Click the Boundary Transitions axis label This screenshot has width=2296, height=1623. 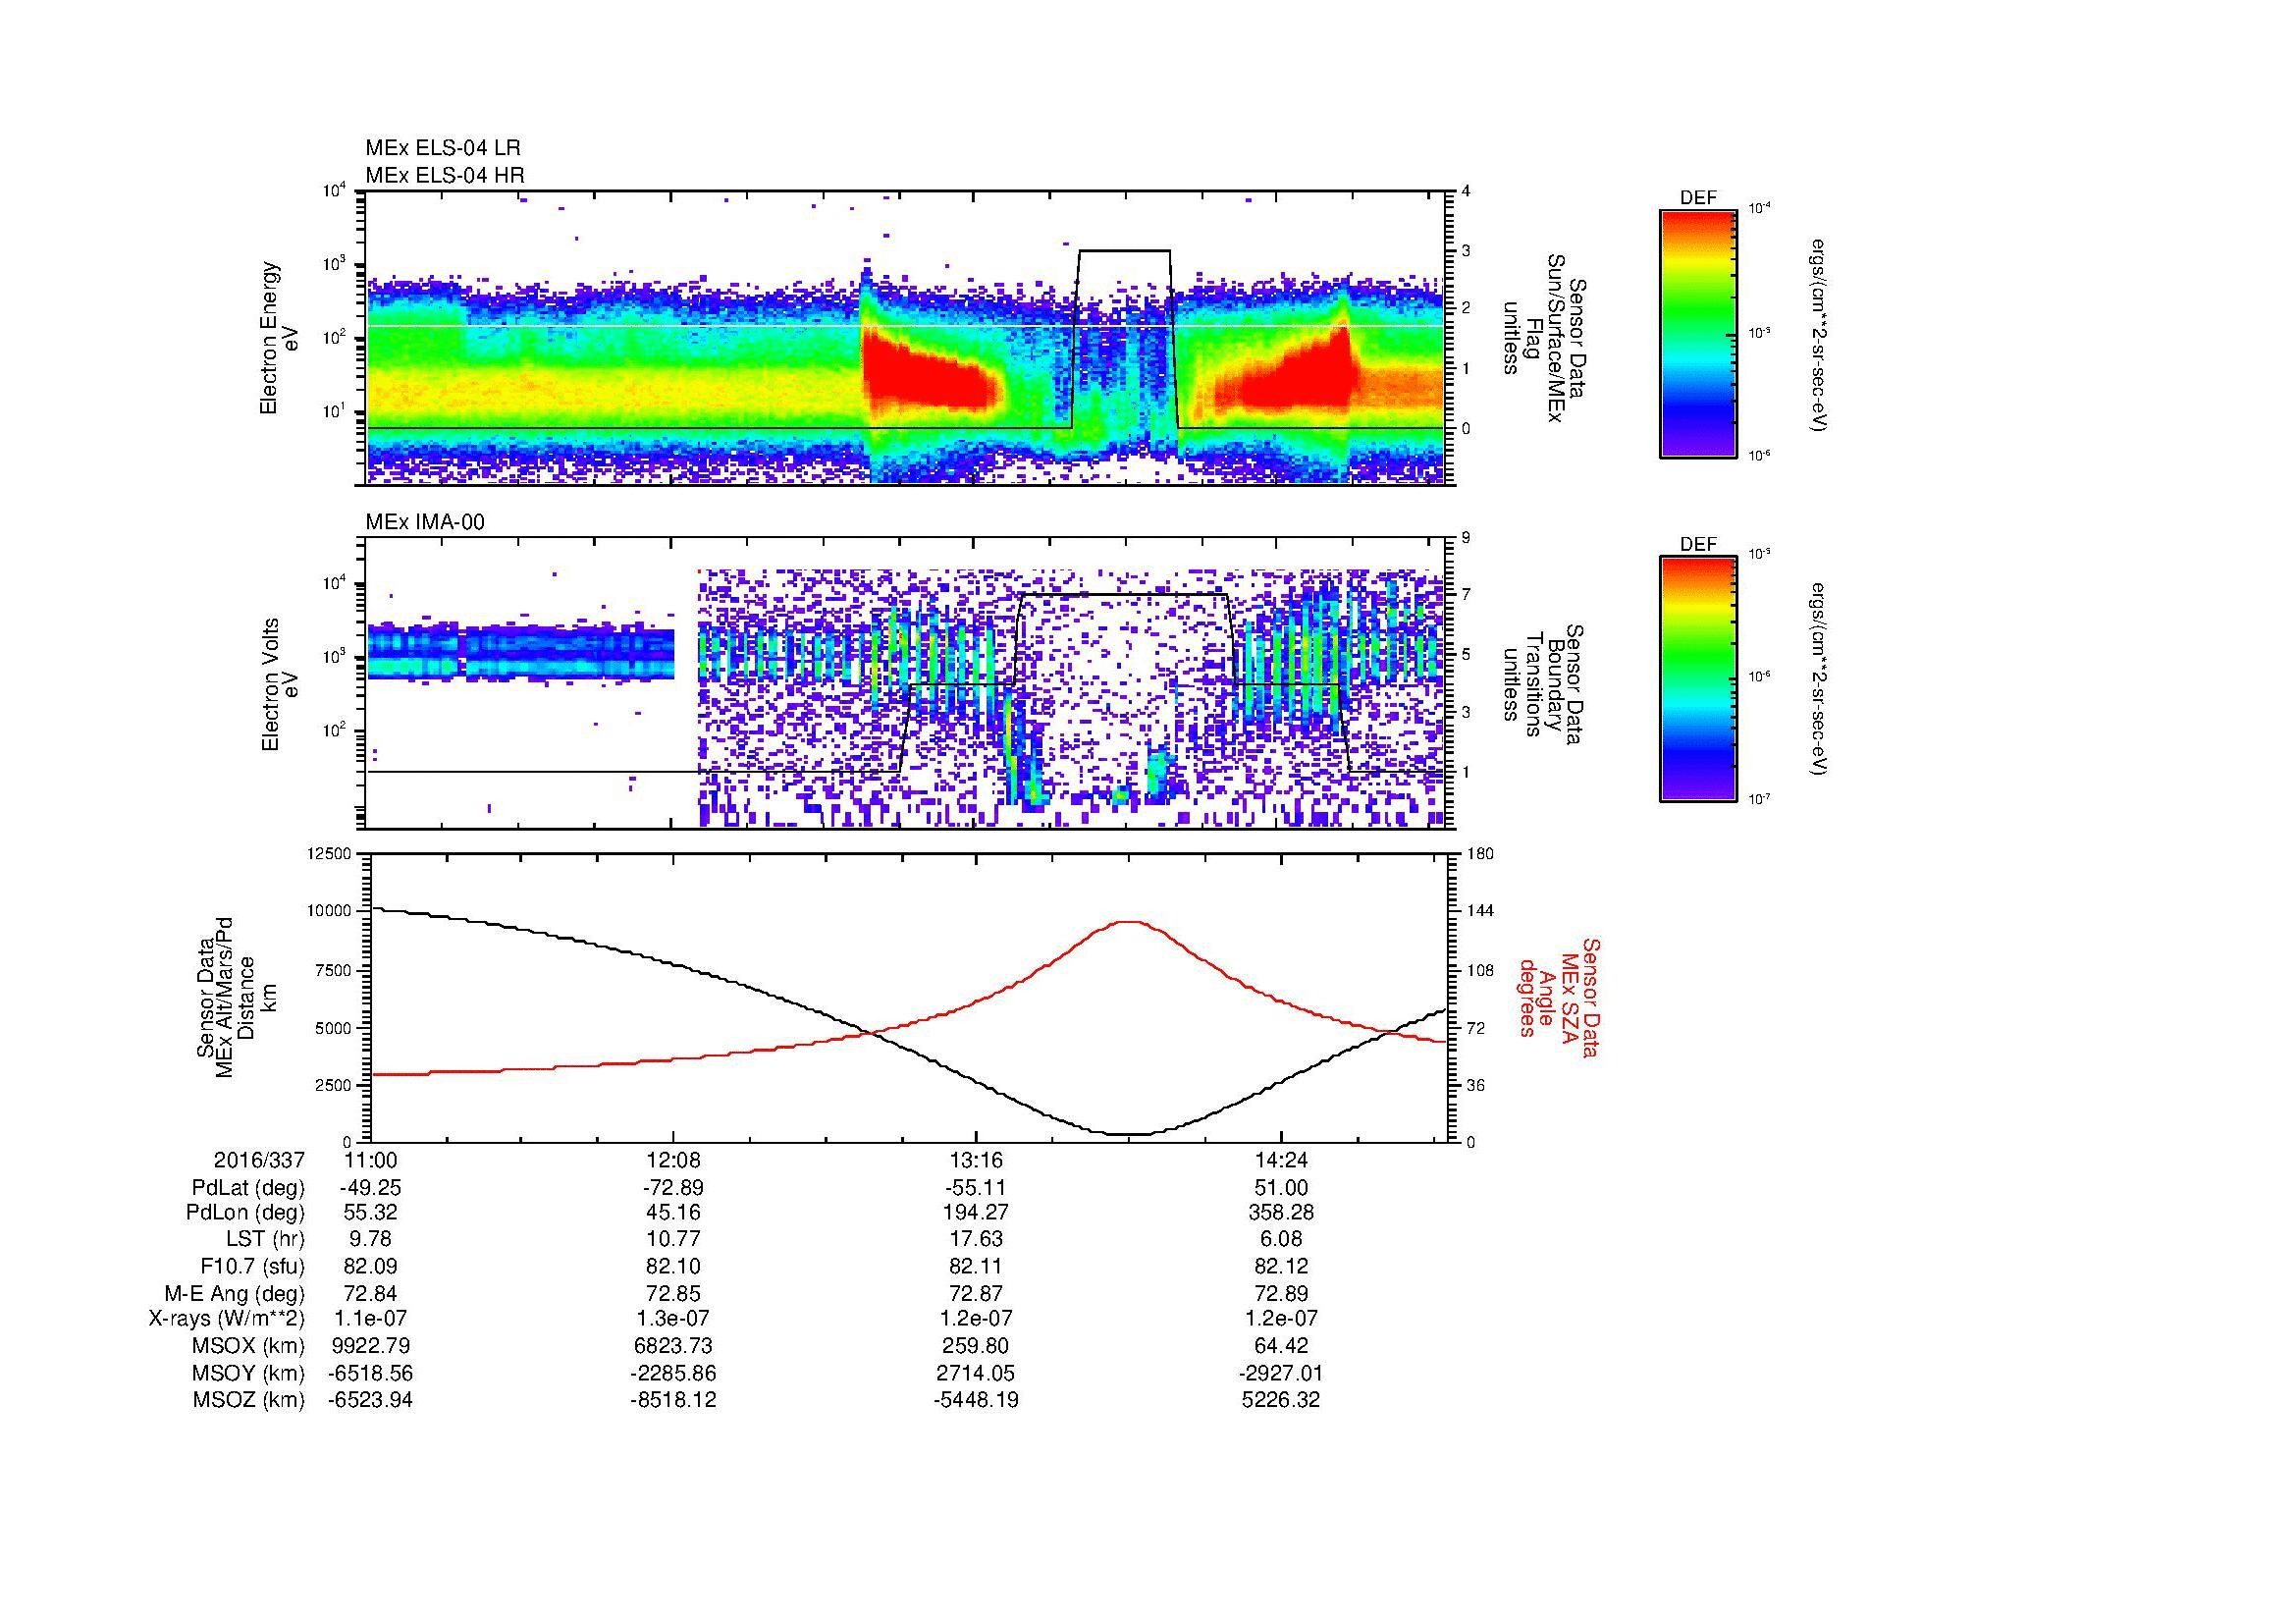point(1543,684)
